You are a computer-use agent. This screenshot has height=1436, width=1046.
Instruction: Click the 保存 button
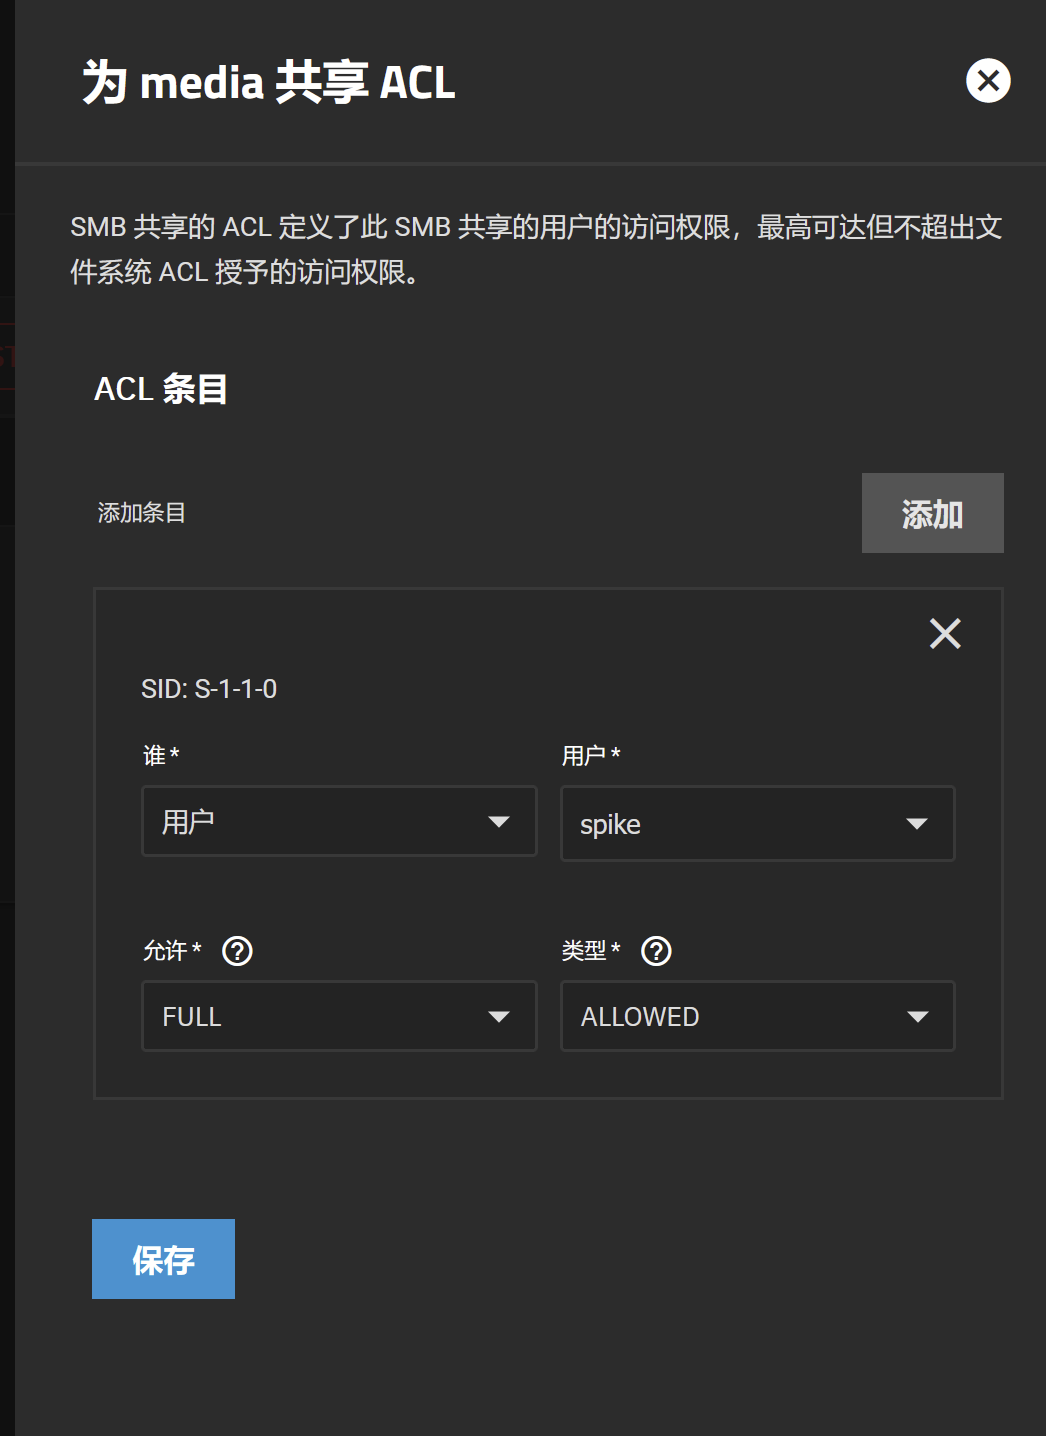pos(163,1259)
